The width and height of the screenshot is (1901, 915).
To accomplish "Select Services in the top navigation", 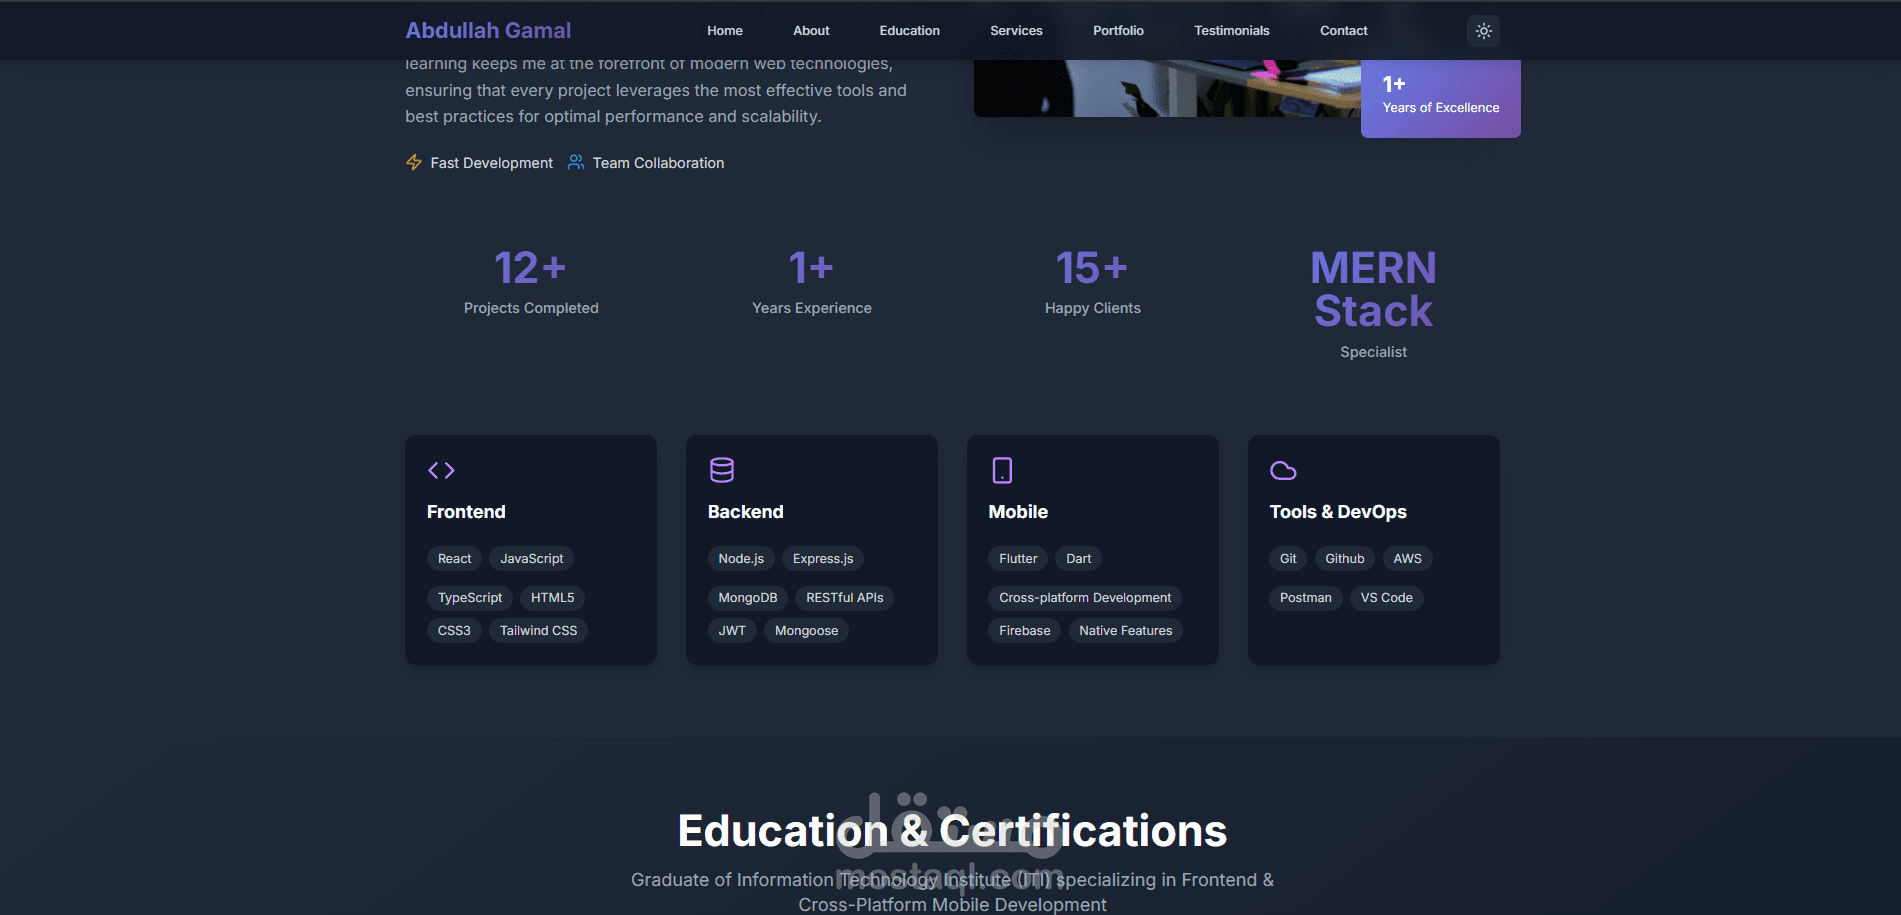I will pyautogui.click(x=1016, y=31).
